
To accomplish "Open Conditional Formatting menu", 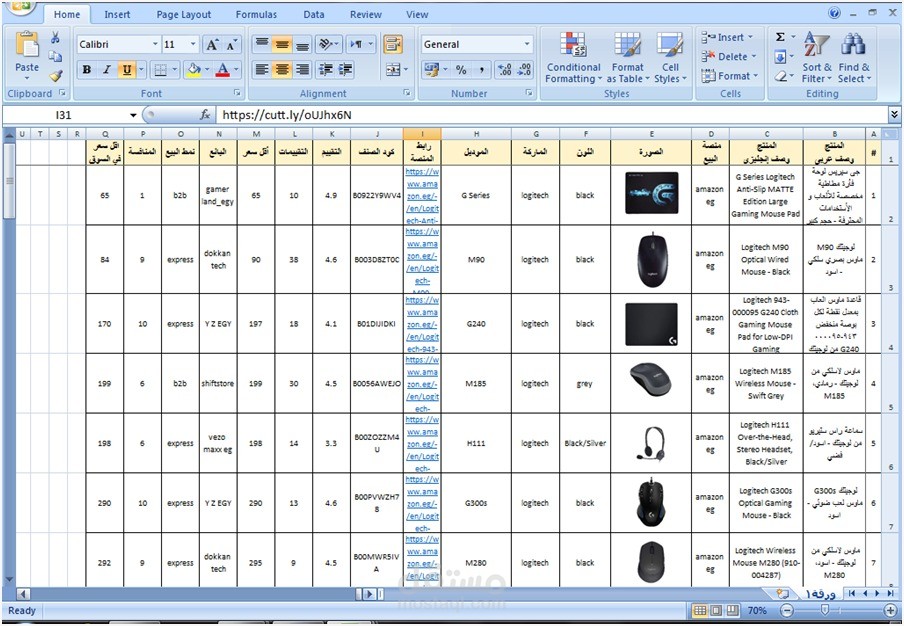I will coord(574,57).
